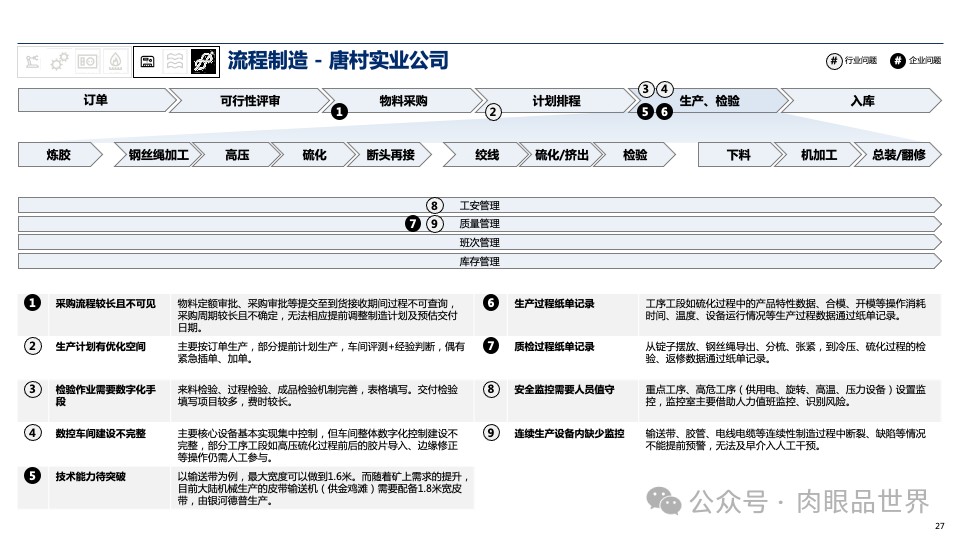
Task: Click marker 2 before the 计划排程 step
Action: click(x=493, y=112)
